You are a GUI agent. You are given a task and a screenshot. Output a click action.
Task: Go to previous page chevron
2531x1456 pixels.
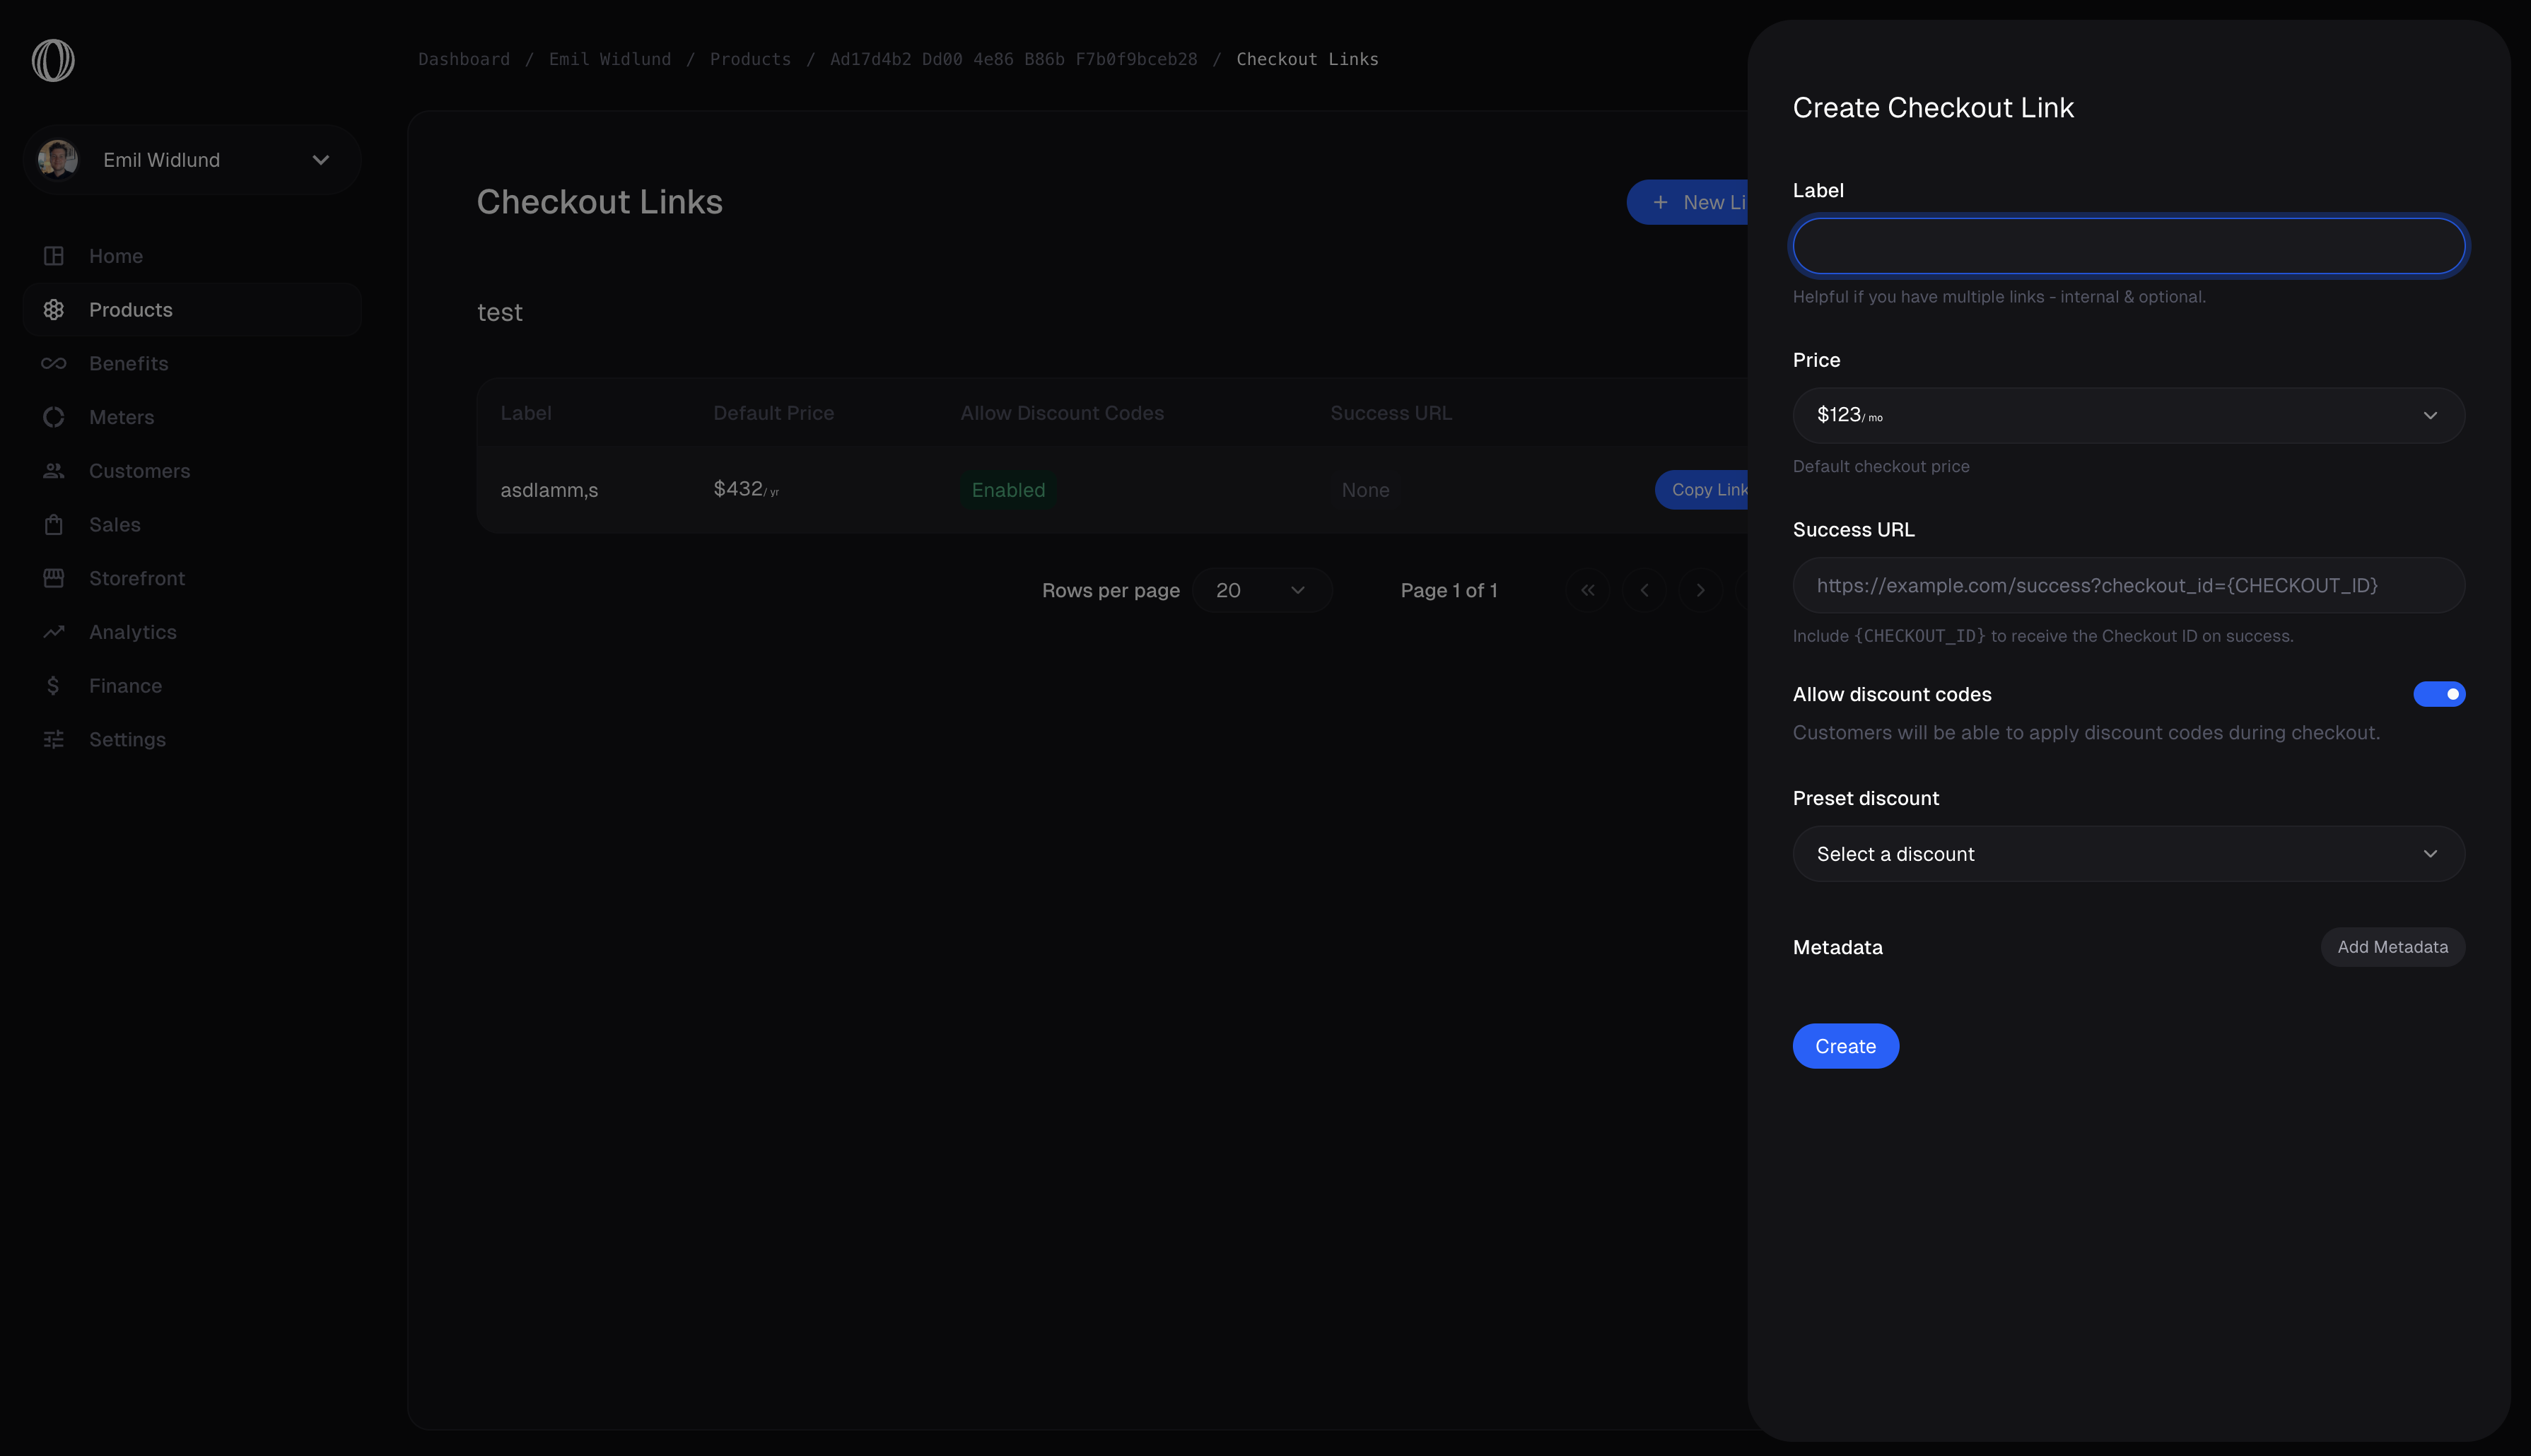click(1644, 590)
